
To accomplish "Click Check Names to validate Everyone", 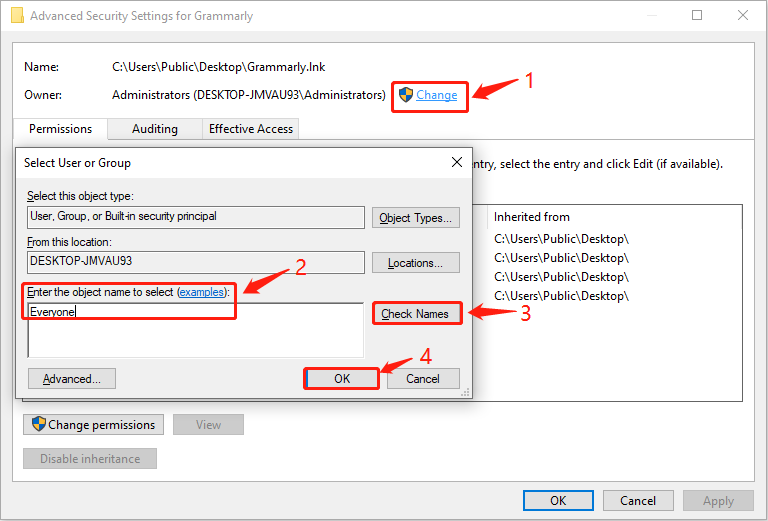I will tap(416, 313).
